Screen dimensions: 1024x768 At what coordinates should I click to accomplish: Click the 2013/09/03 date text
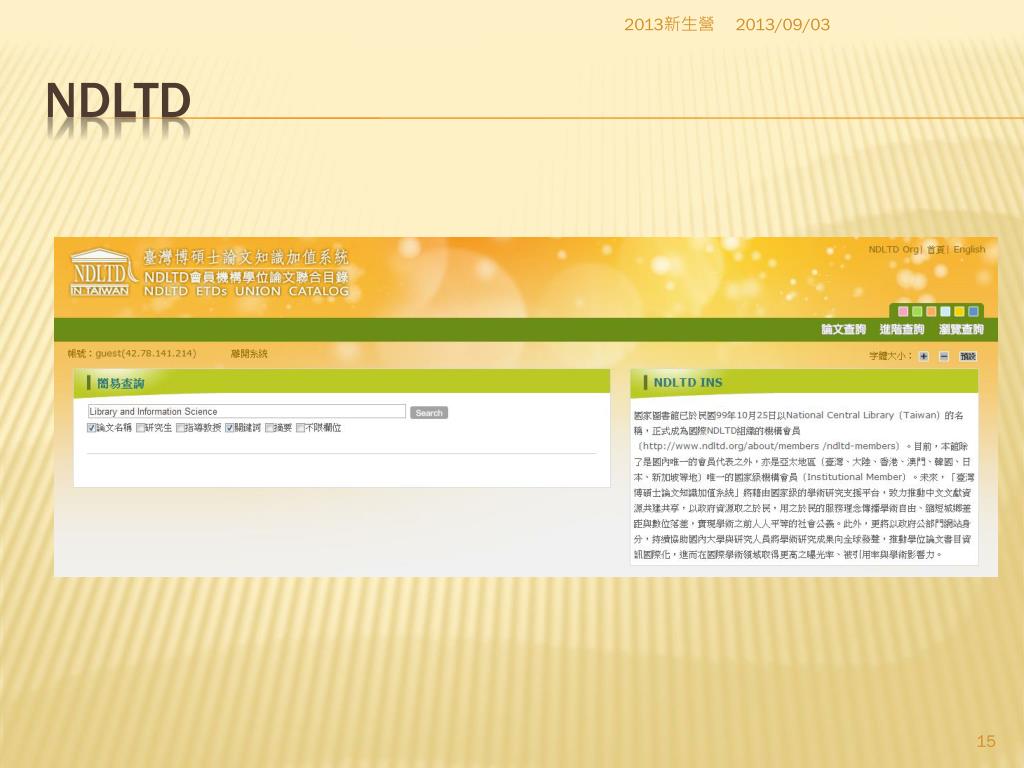click(783, 25)
